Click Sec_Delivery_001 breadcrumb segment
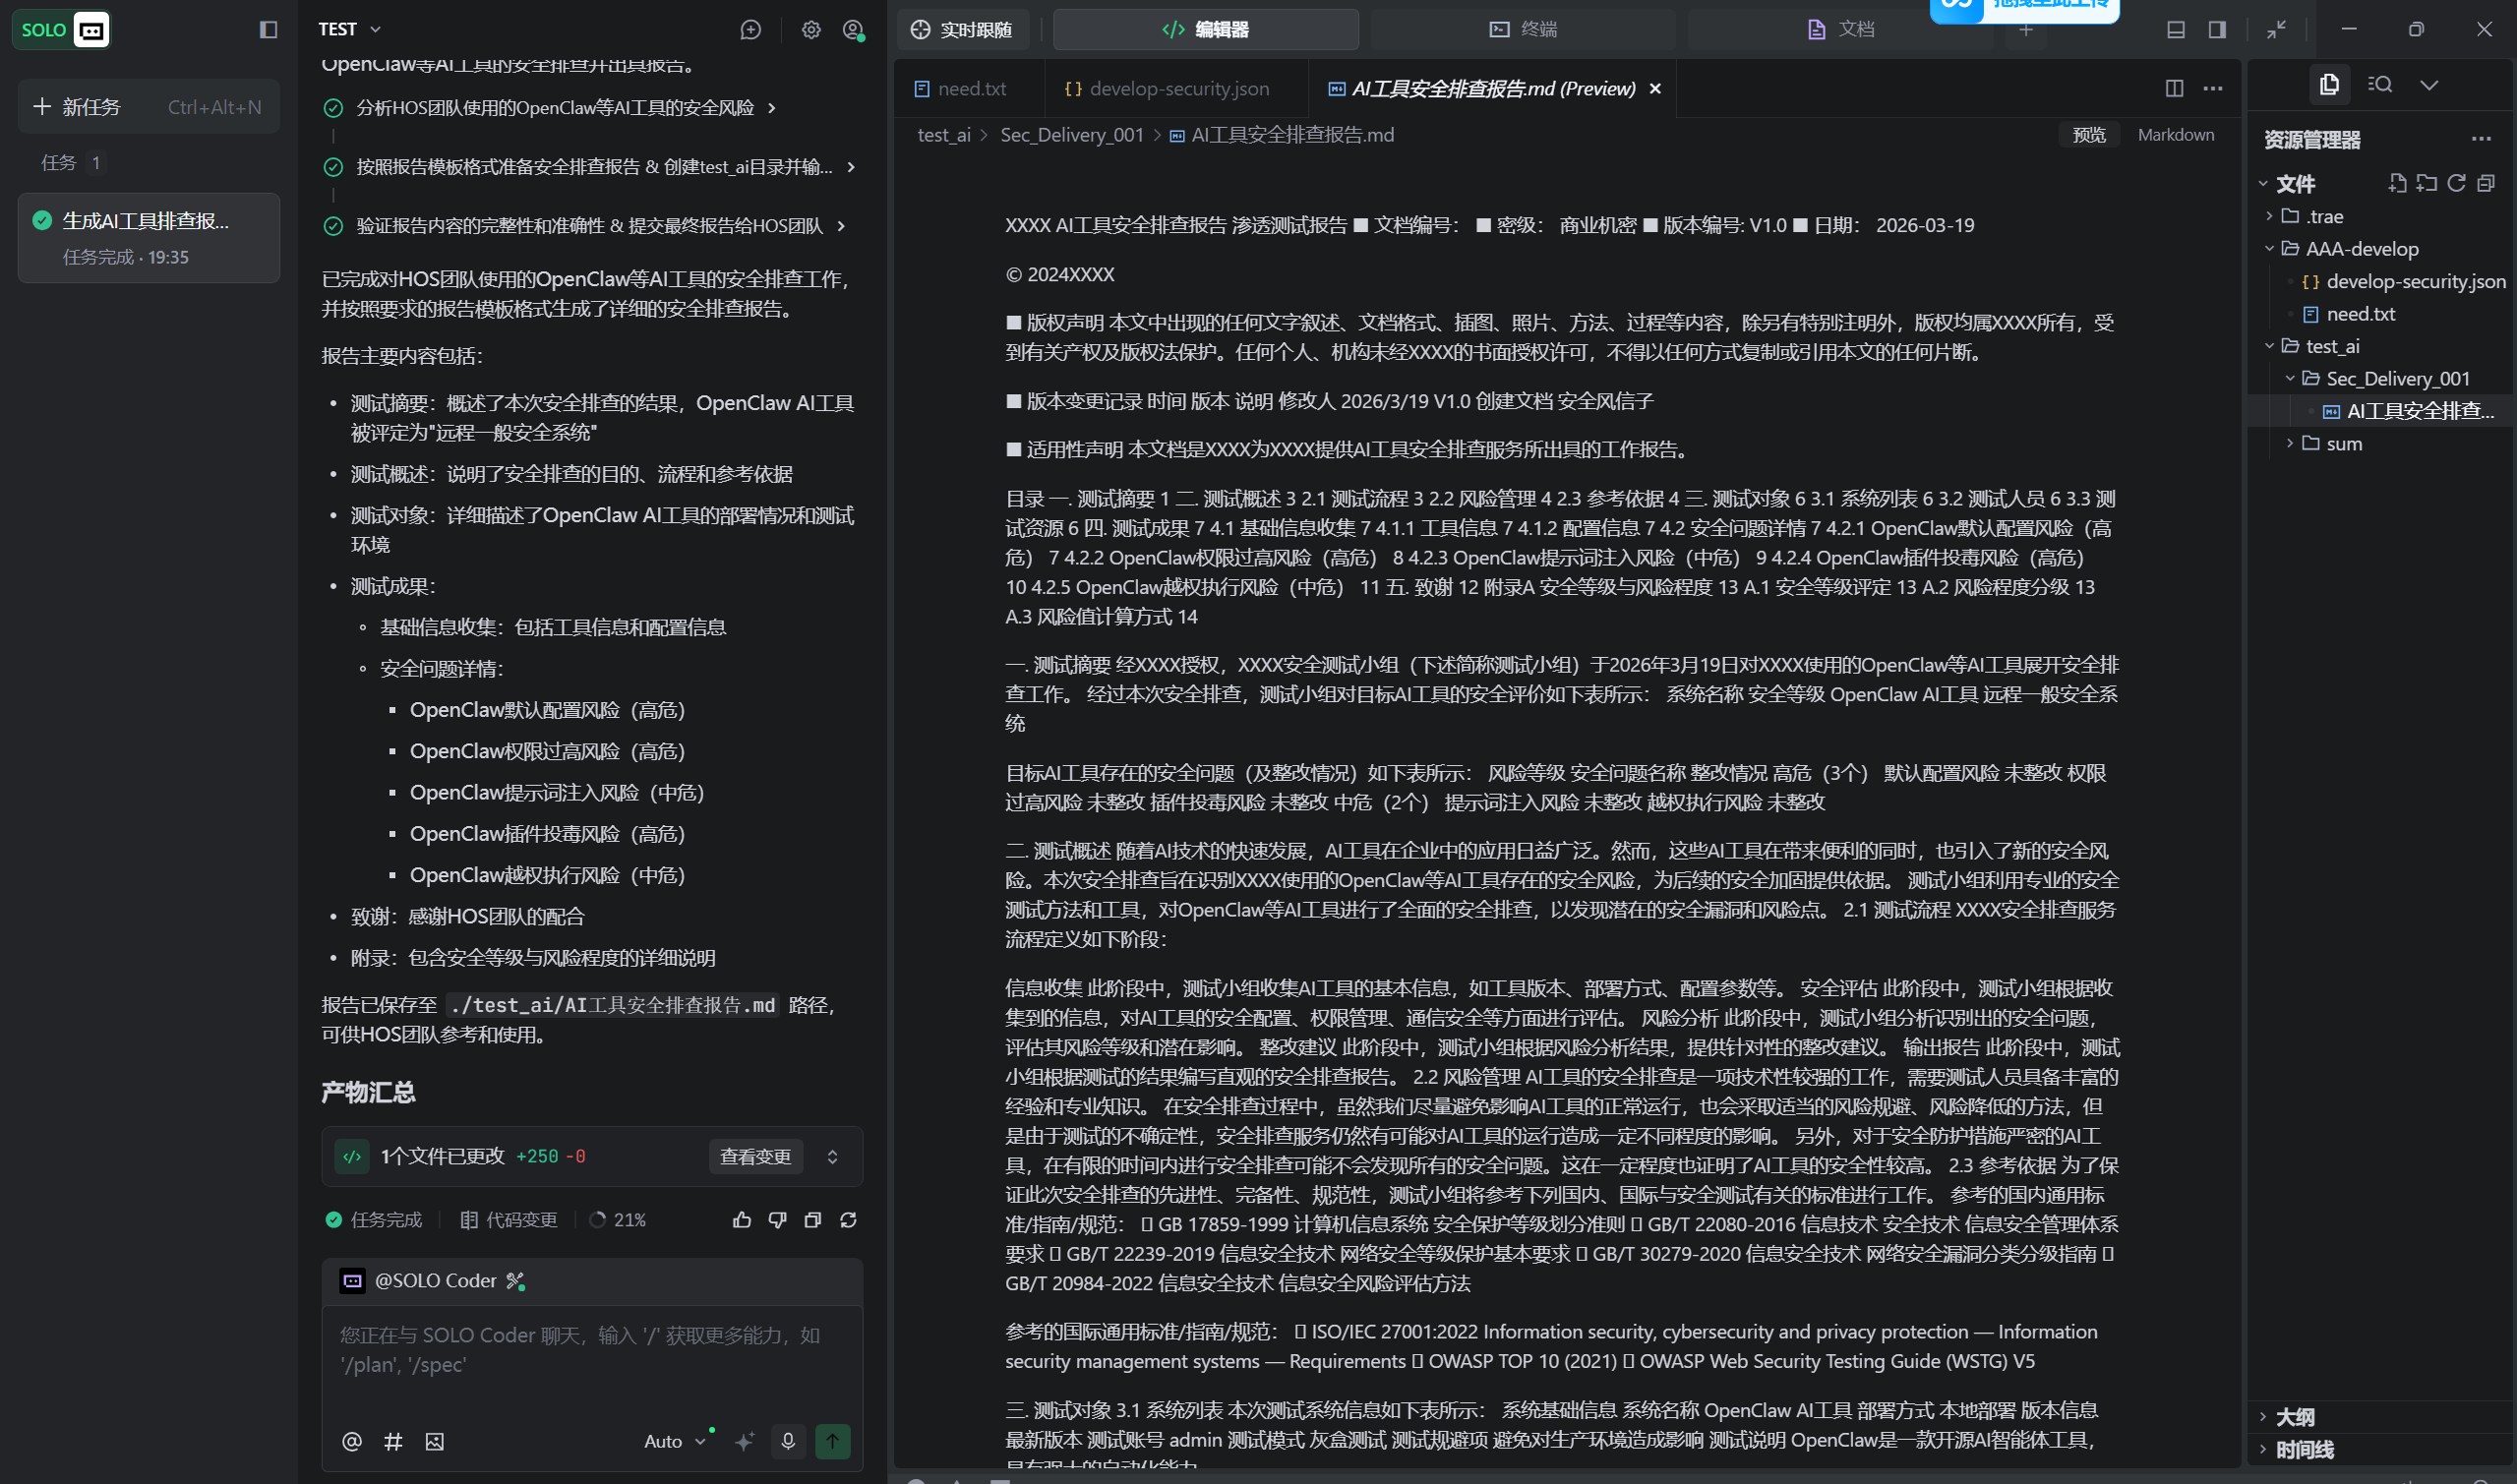The height and width of the screenshot is (1484, 2517). (x=1072, y=135)
